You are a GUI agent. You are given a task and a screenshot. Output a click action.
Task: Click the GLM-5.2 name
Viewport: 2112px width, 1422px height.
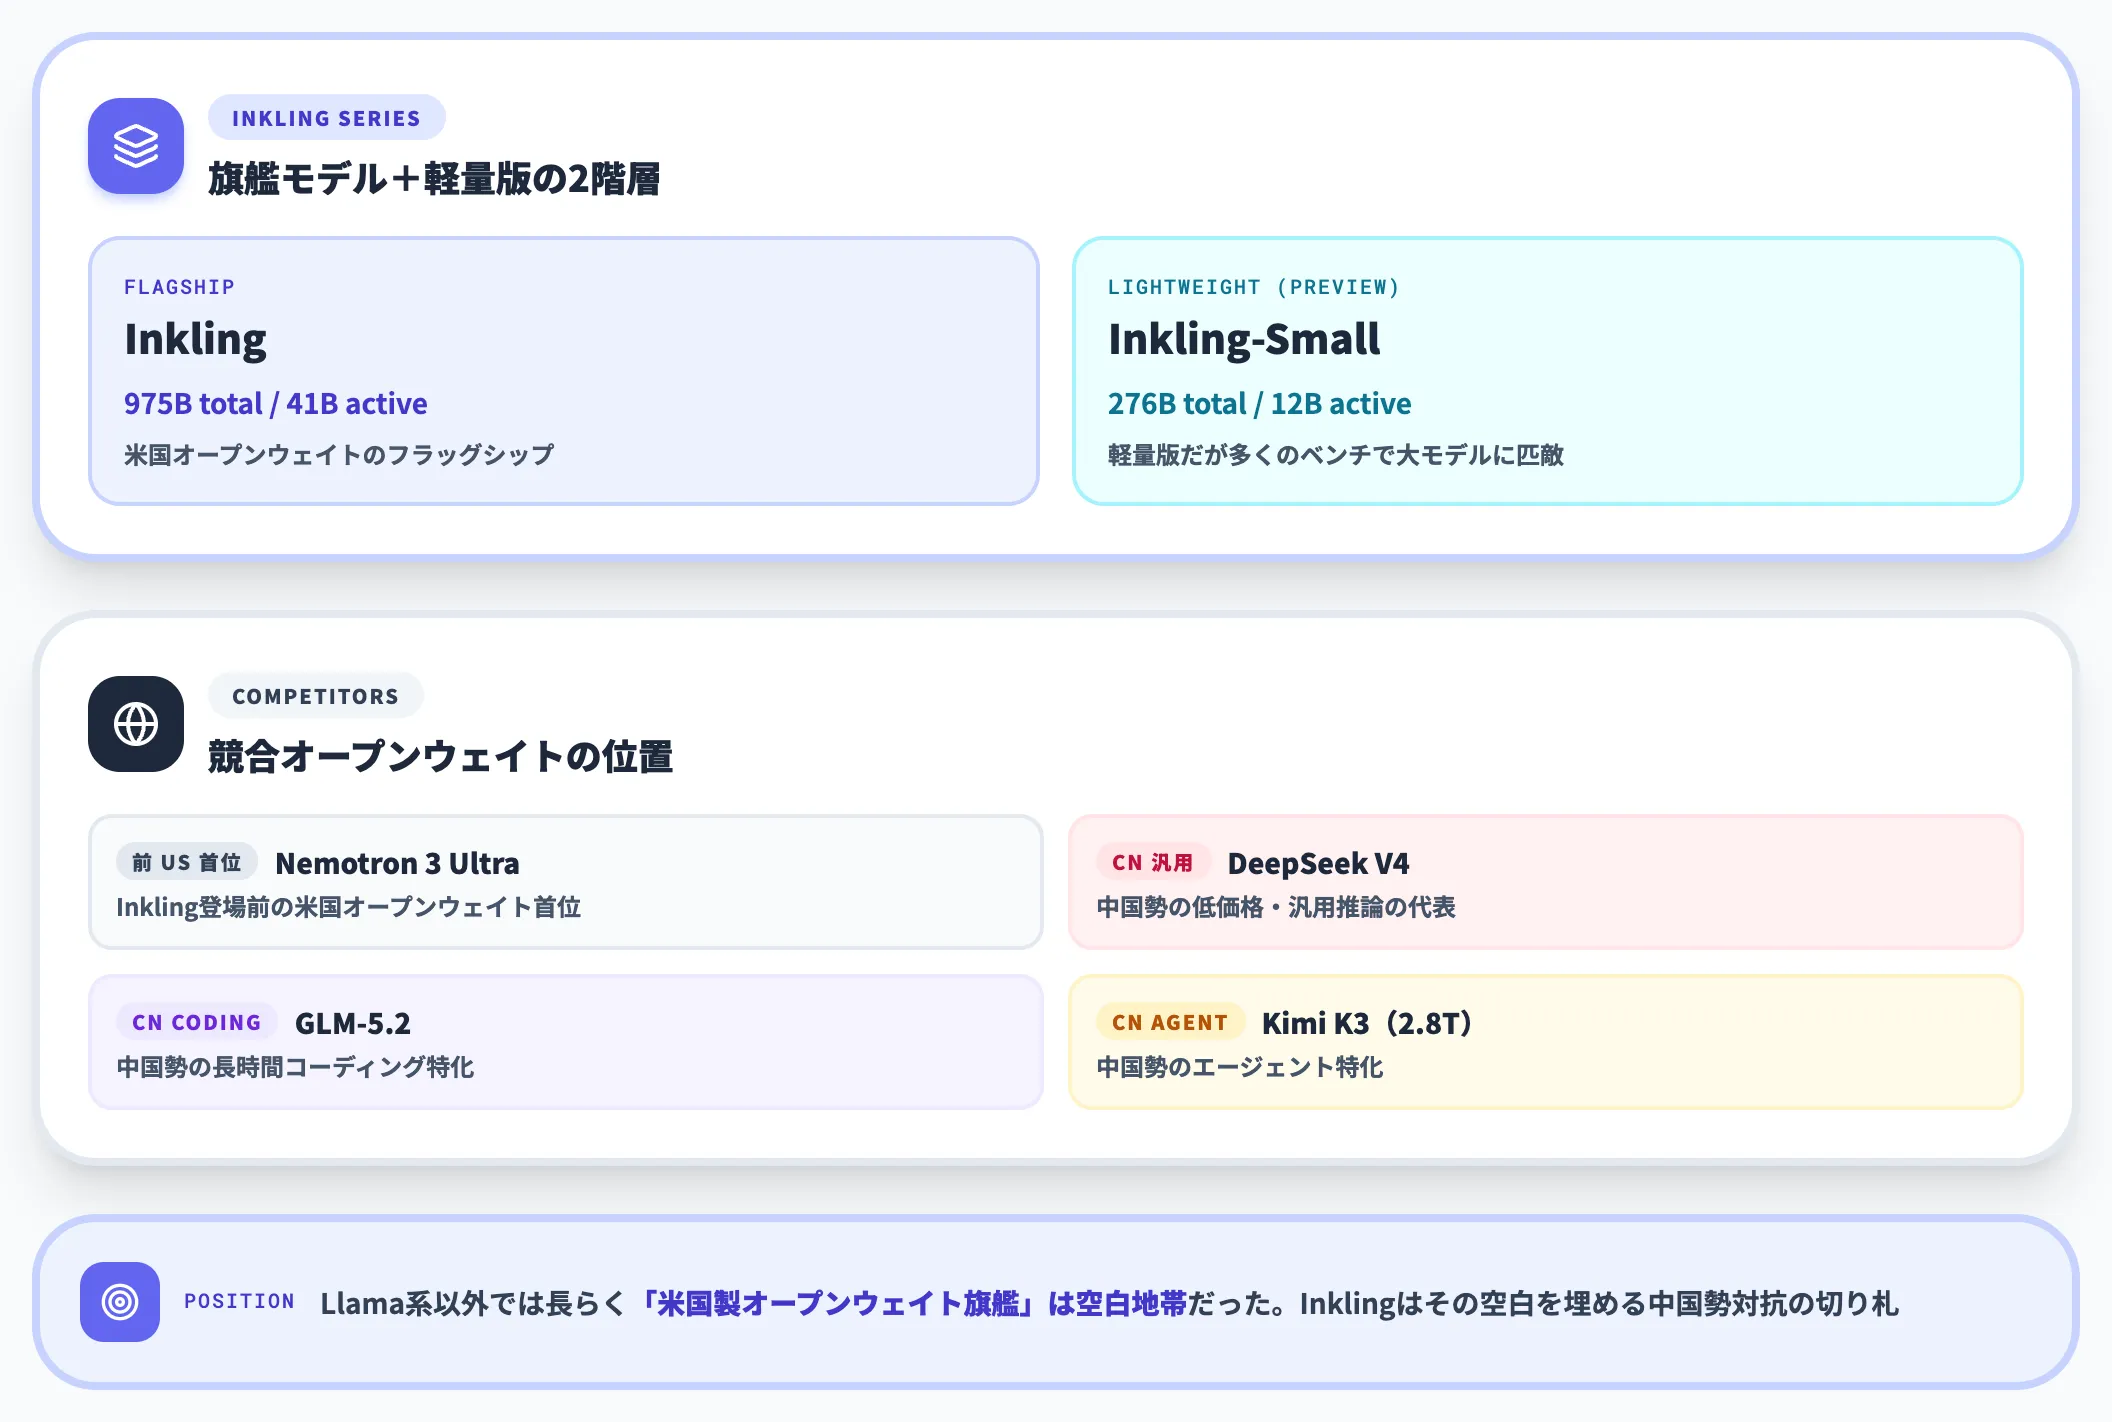353,1023
